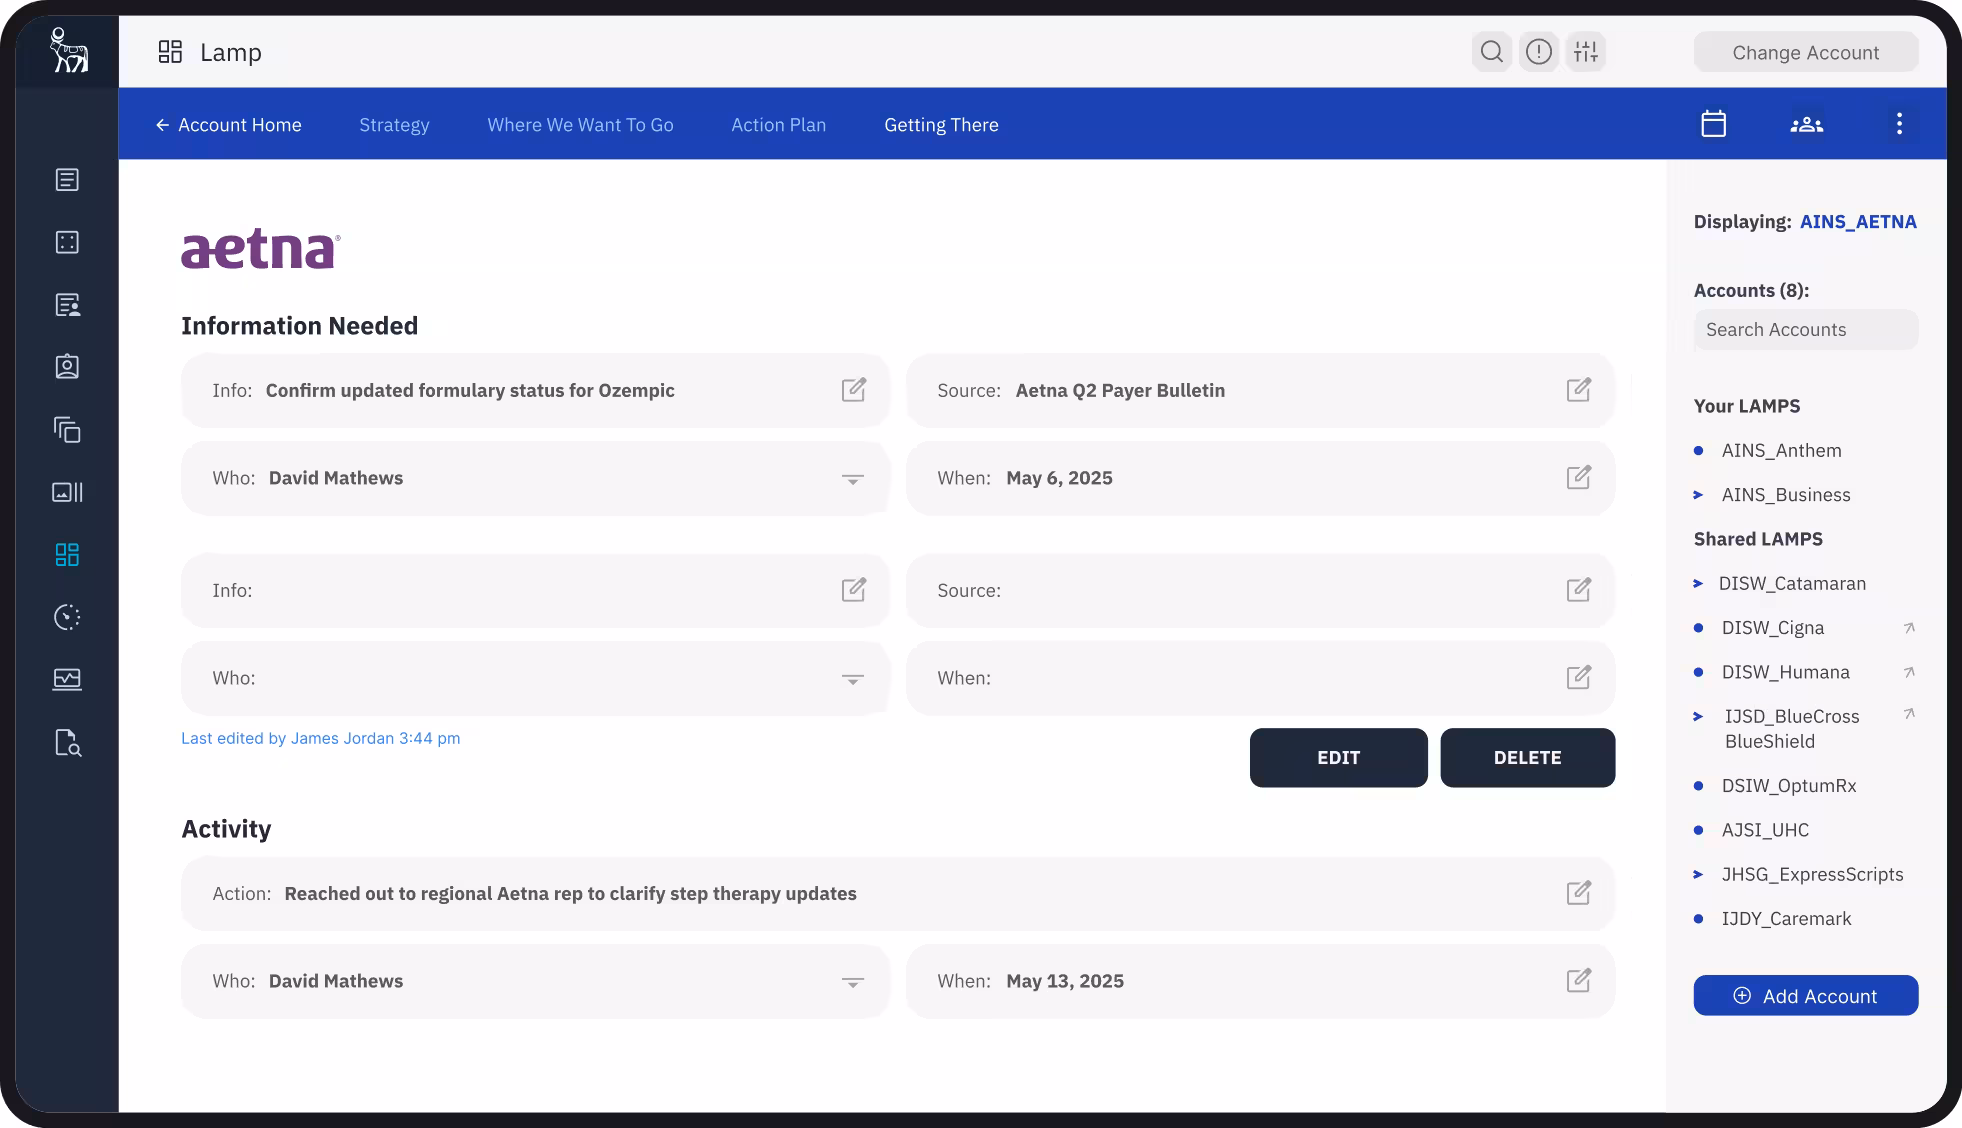The image size is (1962, 1128).
Task: Open the team members group icon
Action: coord(1806,124)
